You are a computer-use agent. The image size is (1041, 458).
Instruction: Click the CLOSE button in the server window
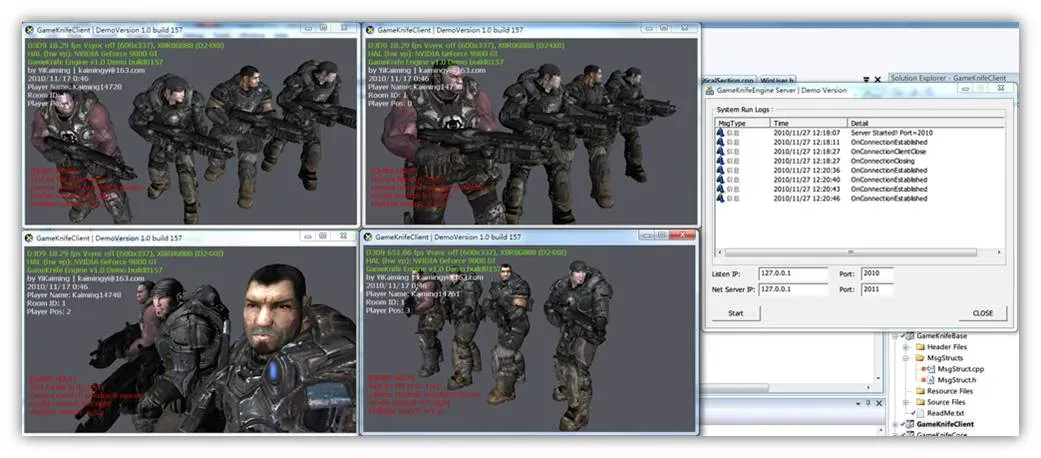983,313
